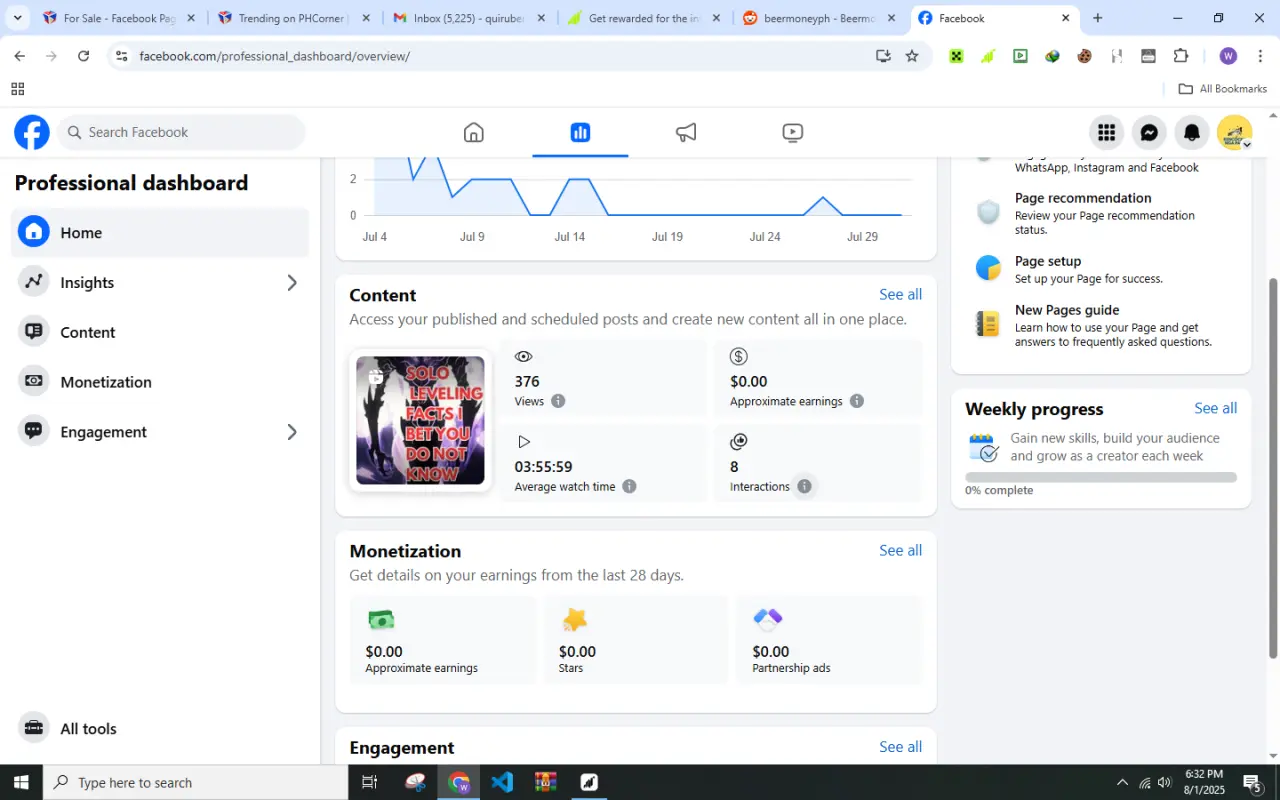The image size is (1280, 800).
Task: Show hidden system tray icons
Action: pyautogui.click(x=1121, y=783)
